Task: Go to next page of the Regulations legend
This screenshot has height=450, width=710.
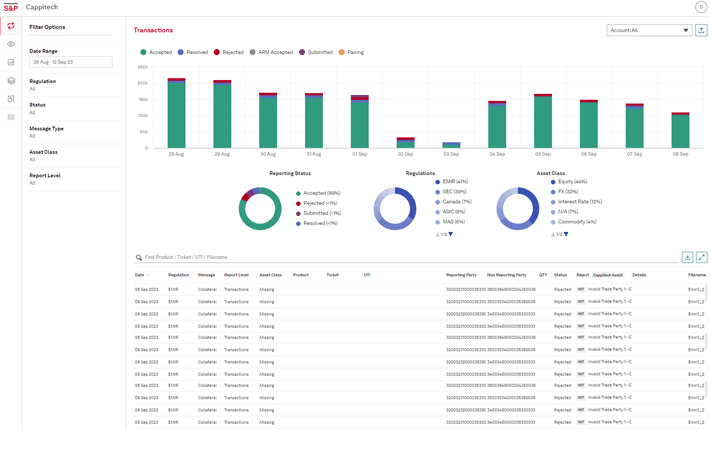Action: coord(451,234)
